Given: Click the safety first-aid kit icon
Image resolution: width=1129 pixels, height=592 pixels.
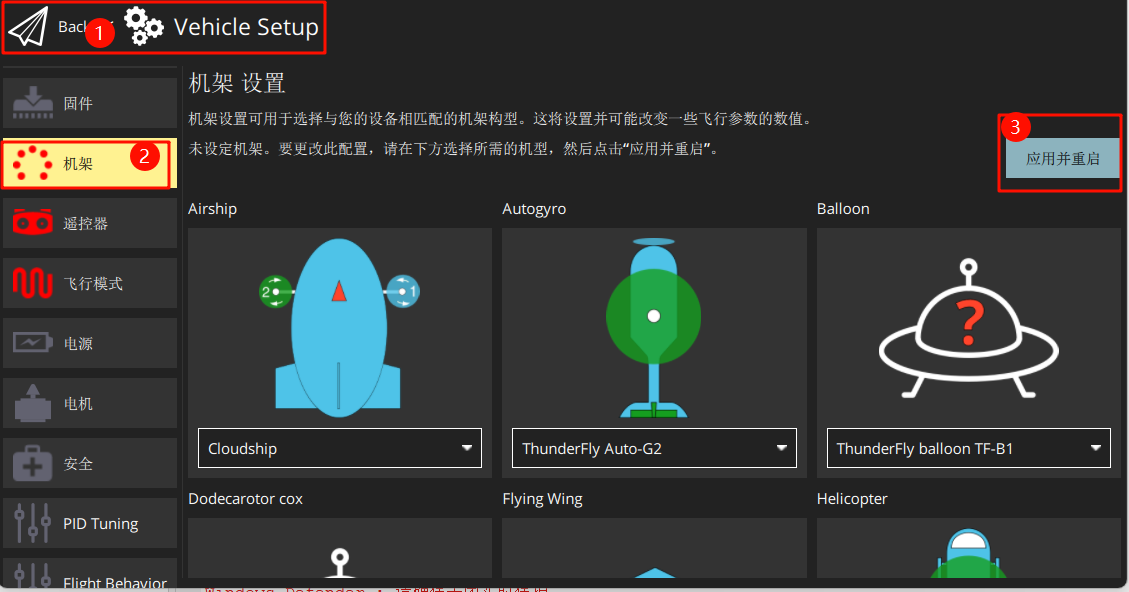Looking at the screenshot, I should (x=32, y=464).
